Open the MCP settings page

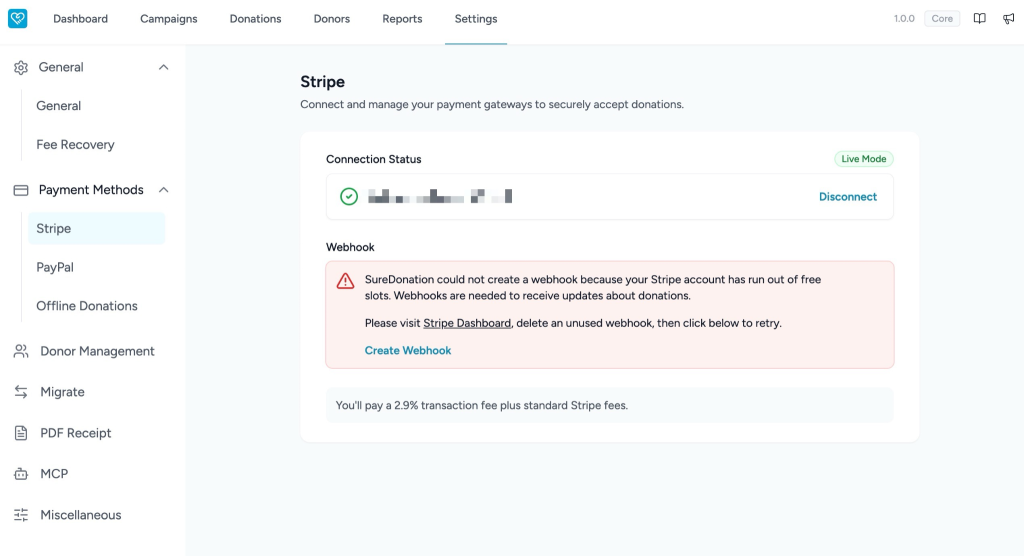[54, 474]
